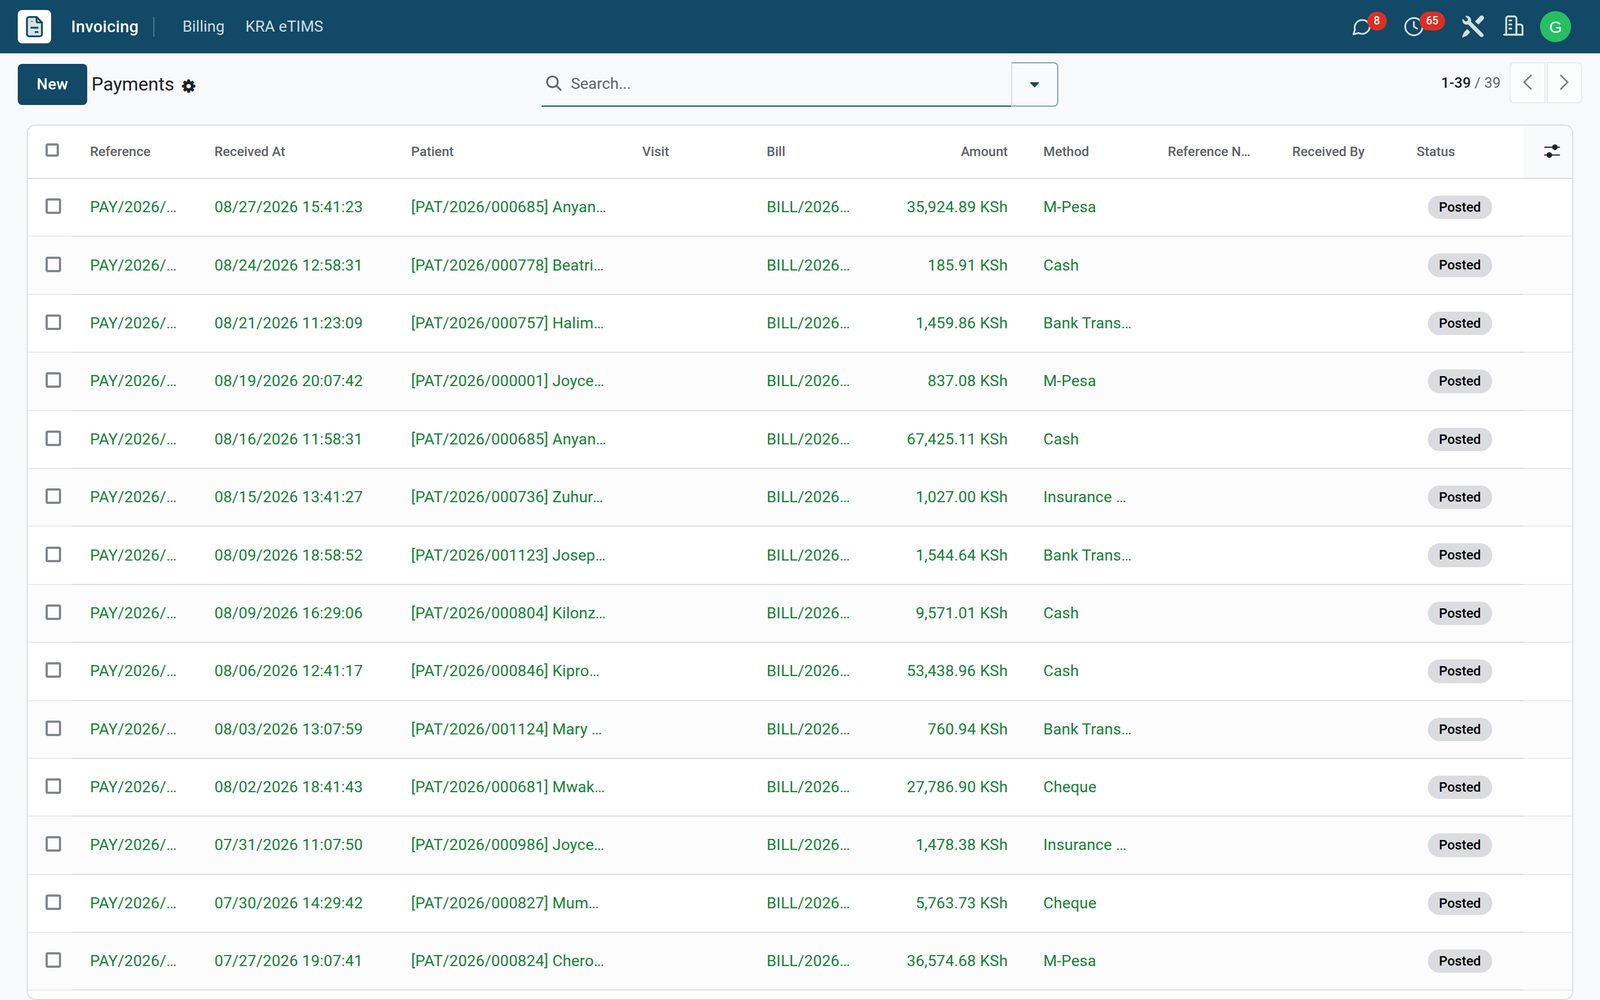Screen dimensions: 1600x1000
Task: Create a New payment
Action: (x=52, y=85)
